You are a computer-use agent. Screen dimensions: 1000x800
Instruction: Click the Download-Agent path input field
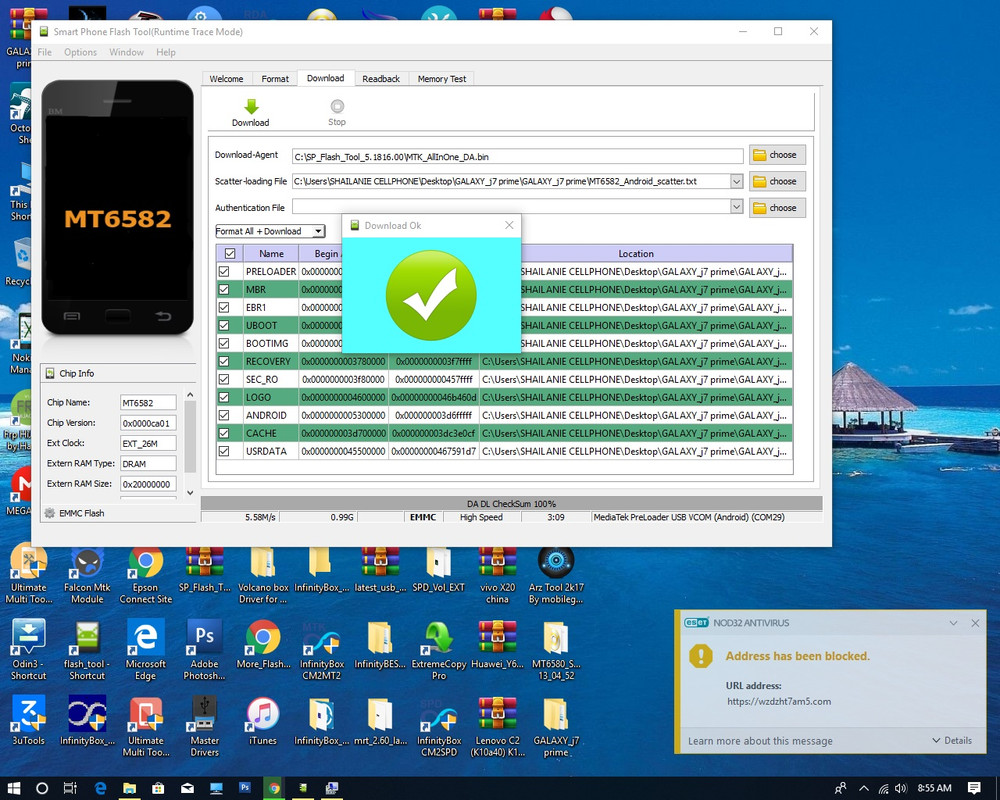point(517,156)
